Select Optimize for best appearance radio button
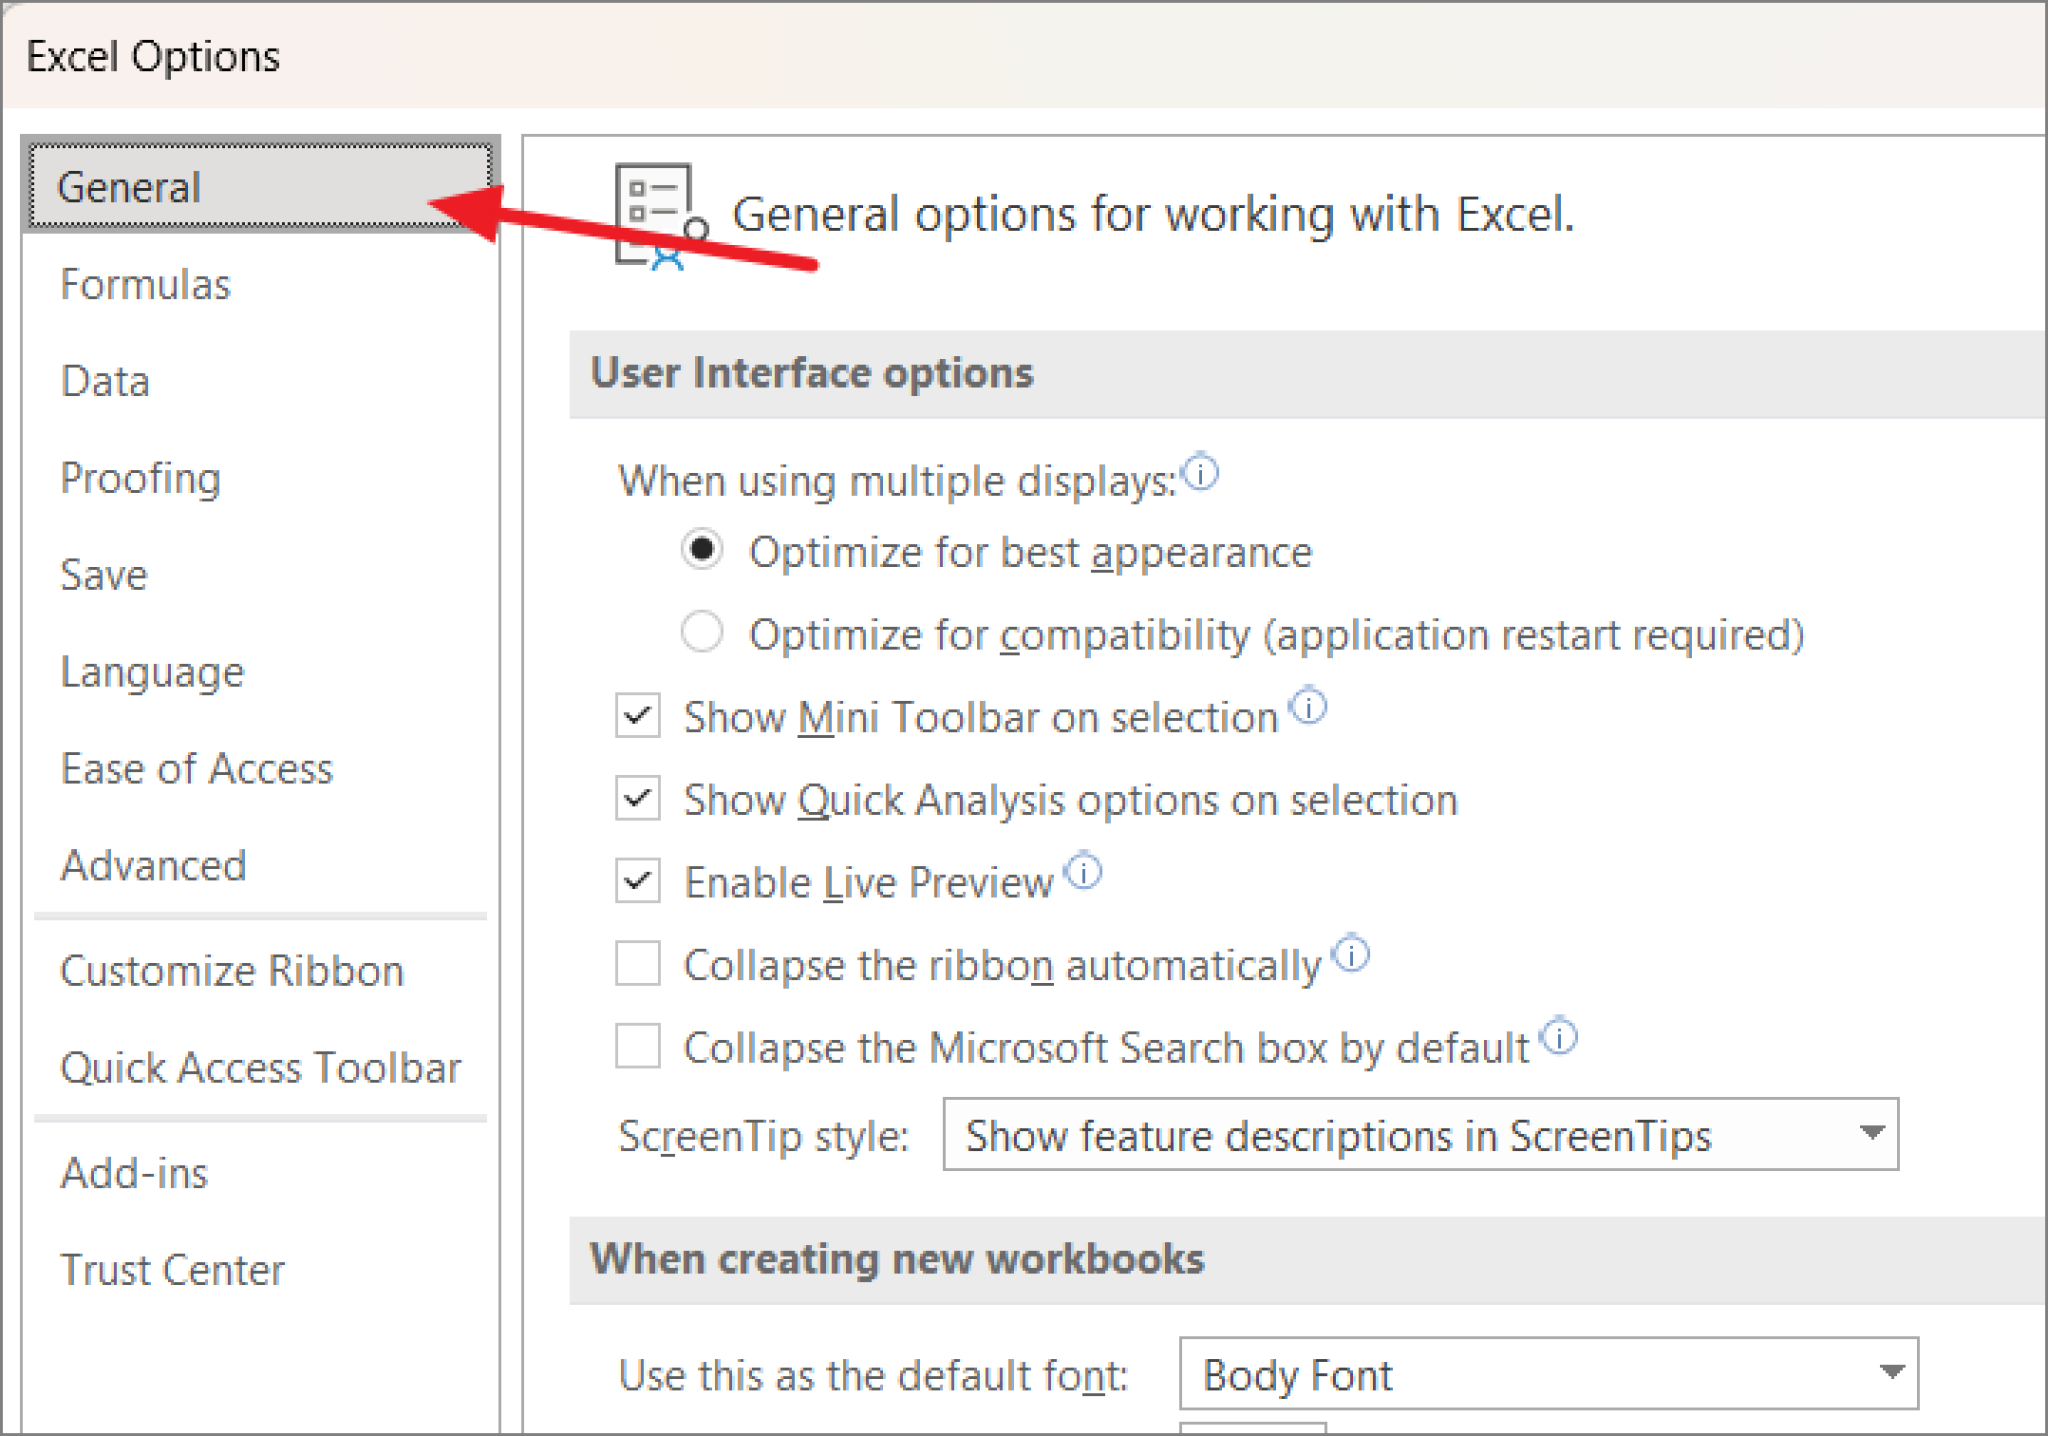 (x=702, y=550)
